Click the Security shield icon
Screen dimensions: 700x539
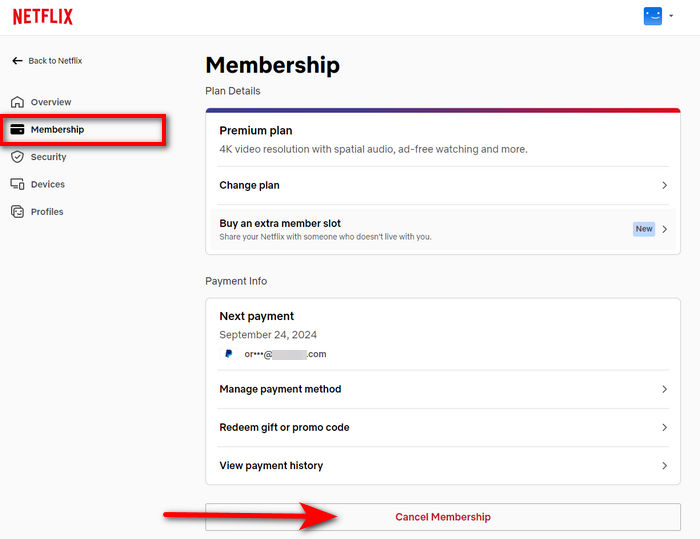click(17, 157)
